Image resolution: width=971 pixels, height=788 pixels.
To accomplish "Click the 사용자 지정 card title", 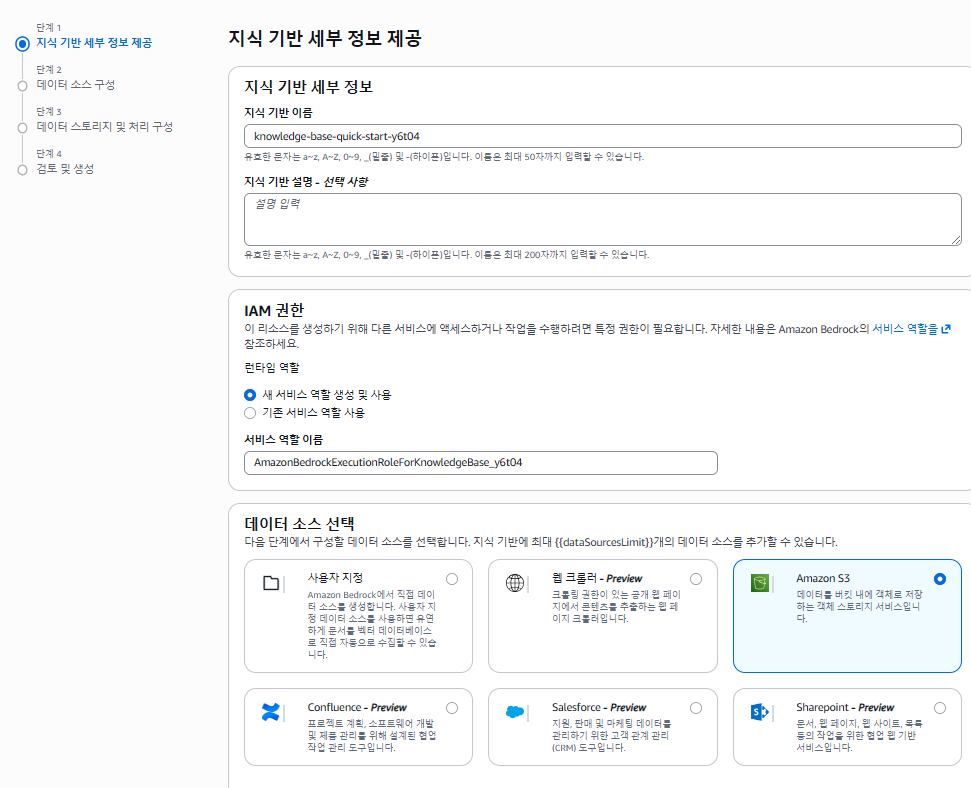I will point(335,577).
